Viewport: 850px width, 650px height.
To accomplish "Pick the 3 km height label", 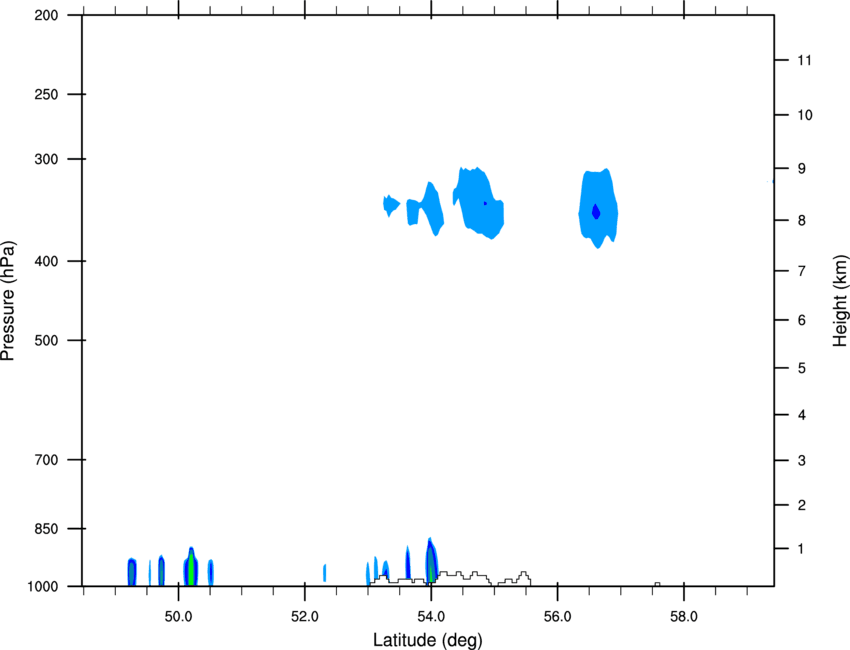I will click(x=801, y=461).
